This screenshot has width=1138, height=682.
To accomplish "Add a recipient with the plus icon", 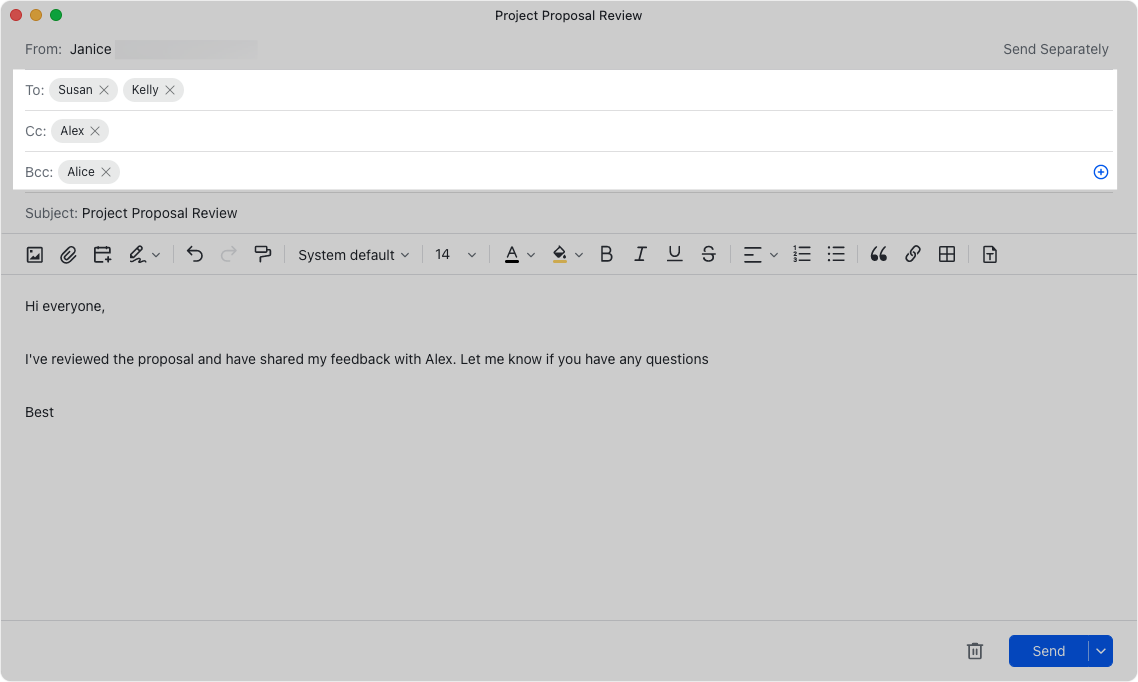I will 1101,172.
